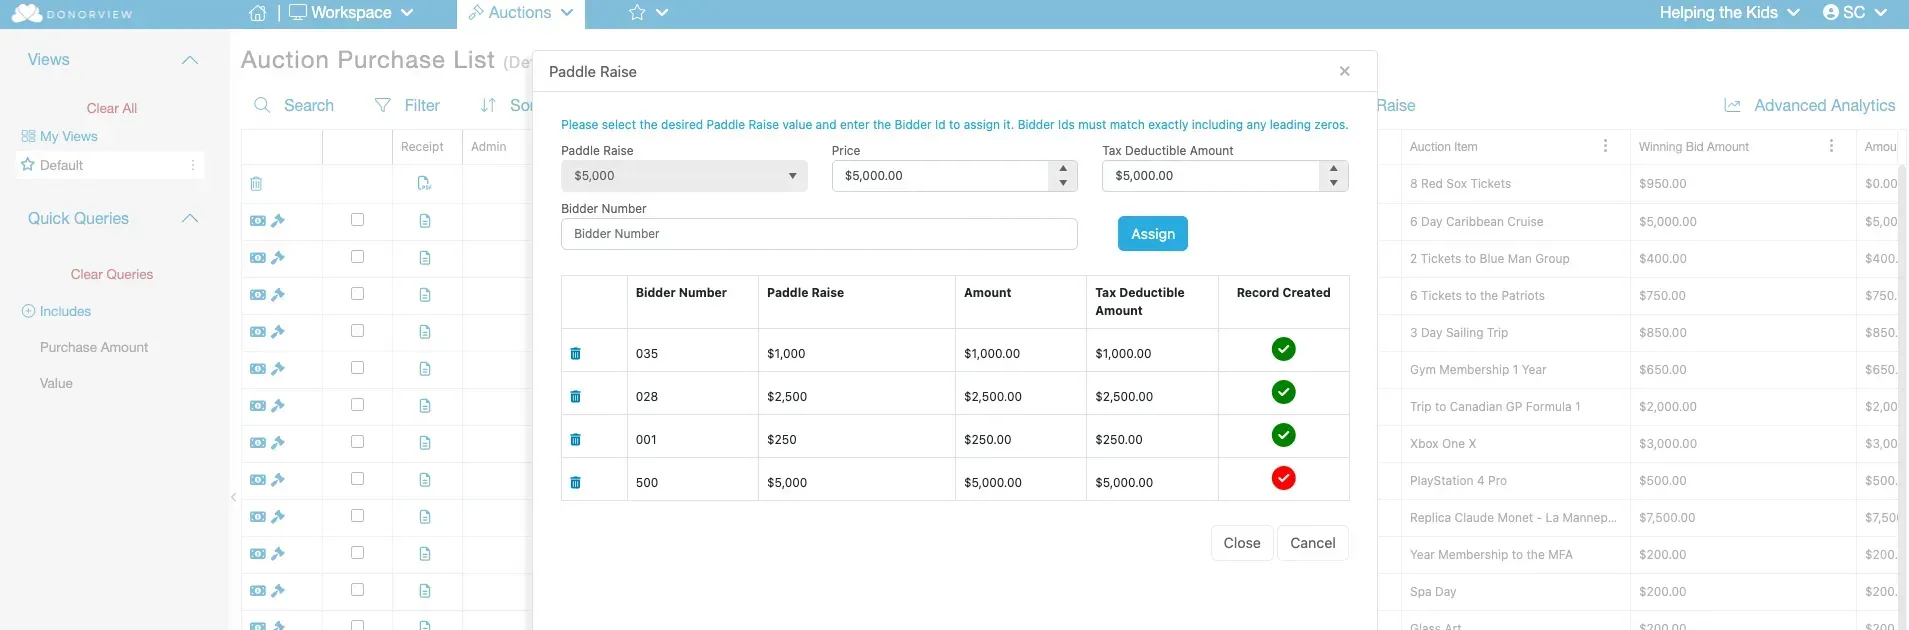Open the Helping the Kids organization dropdown
1909x630 pixels.
[x=1729, y=13]
